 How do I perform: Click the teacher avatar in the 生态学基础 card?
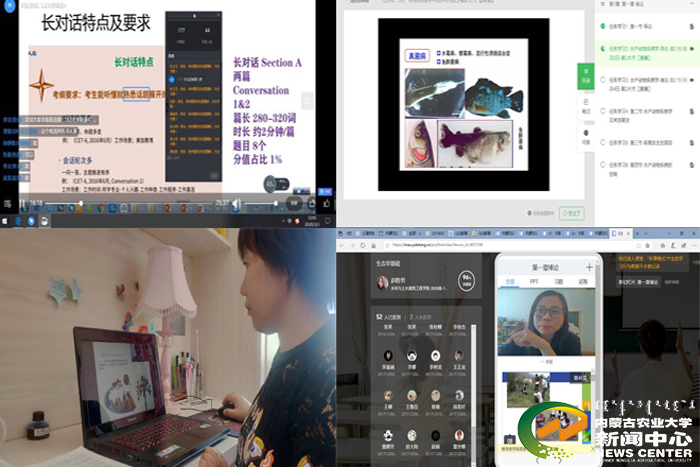click(x=382, y=283)
